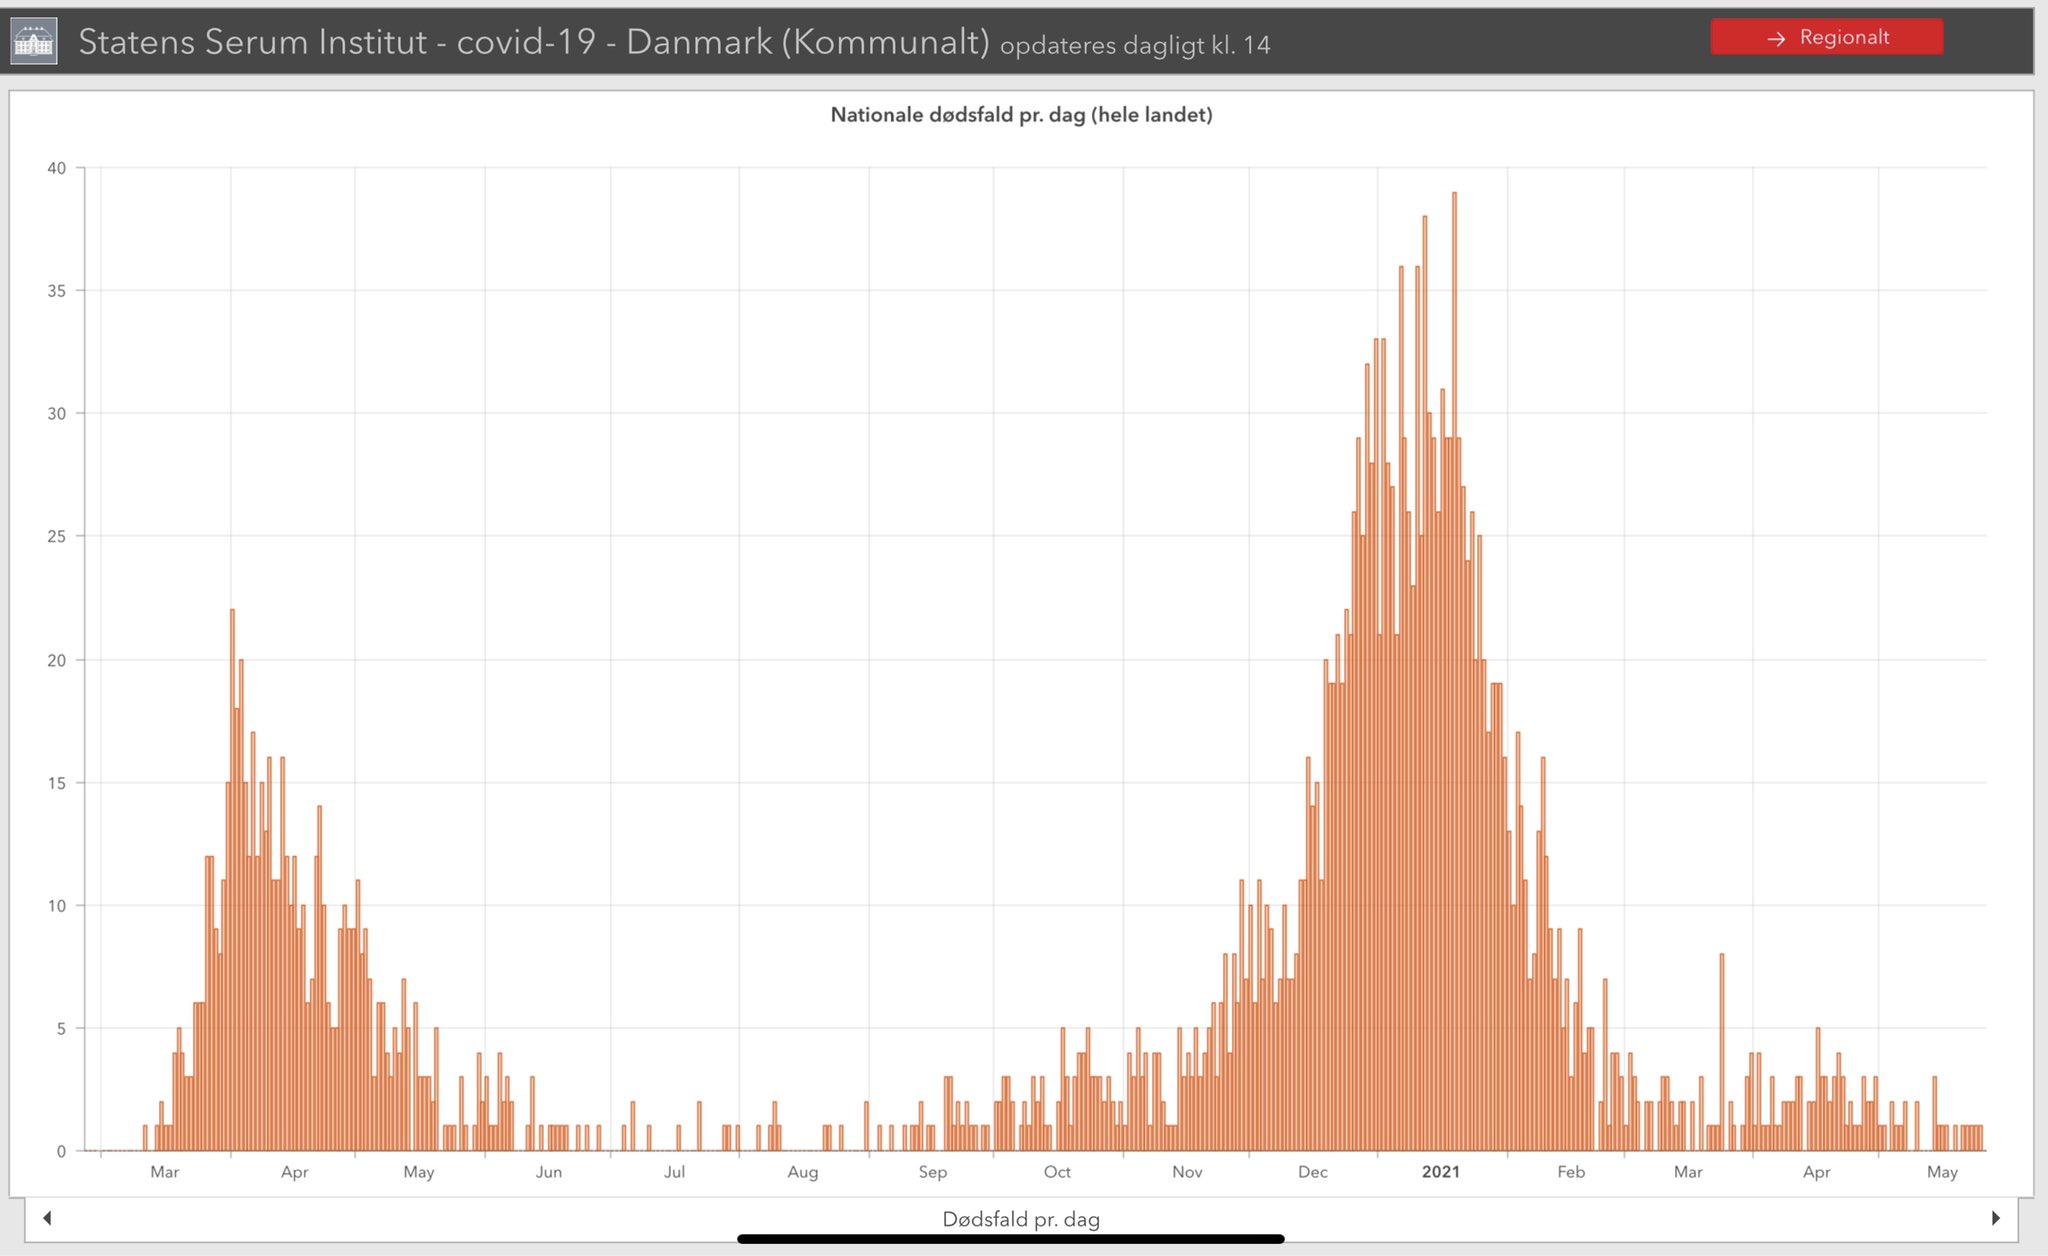This screenshot has width=2048, height=1256.
Task: Click the 20 value on the y-axis
Action: click(57, 660)
